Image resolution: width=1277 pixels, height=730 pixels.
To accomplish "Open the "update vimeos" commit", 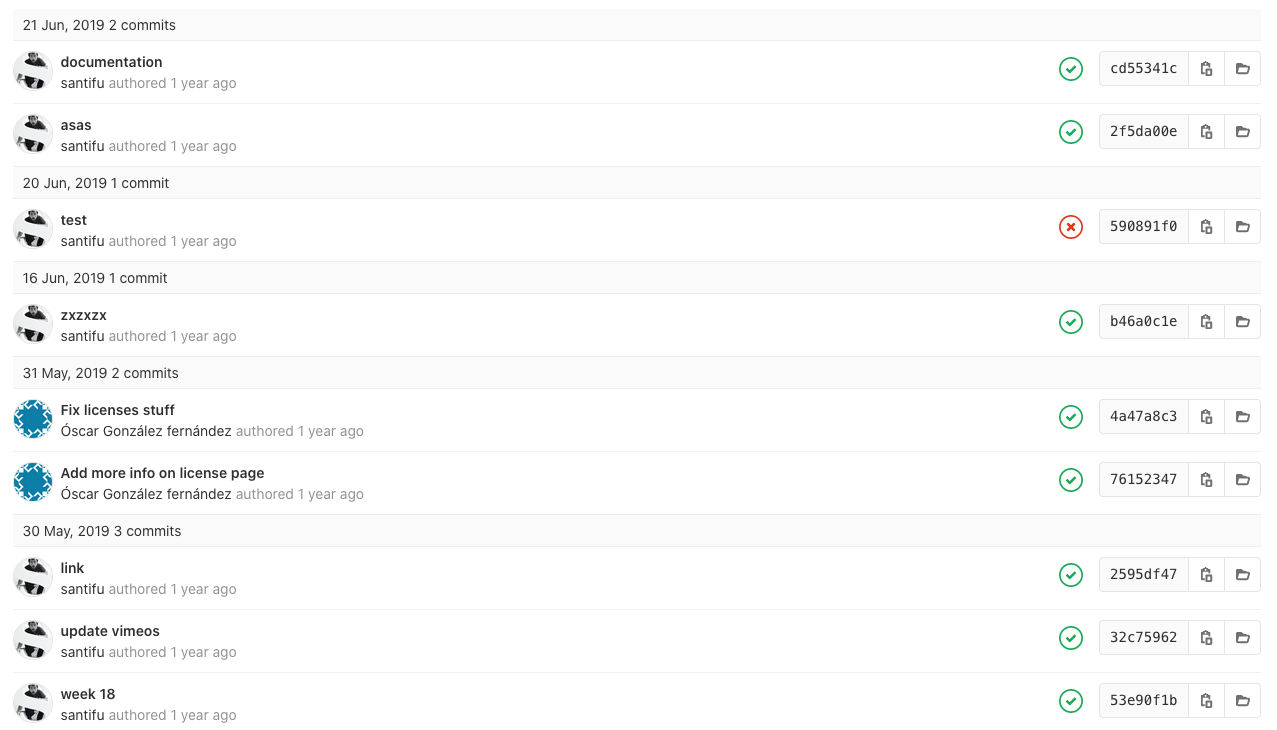I will [110, 631].
